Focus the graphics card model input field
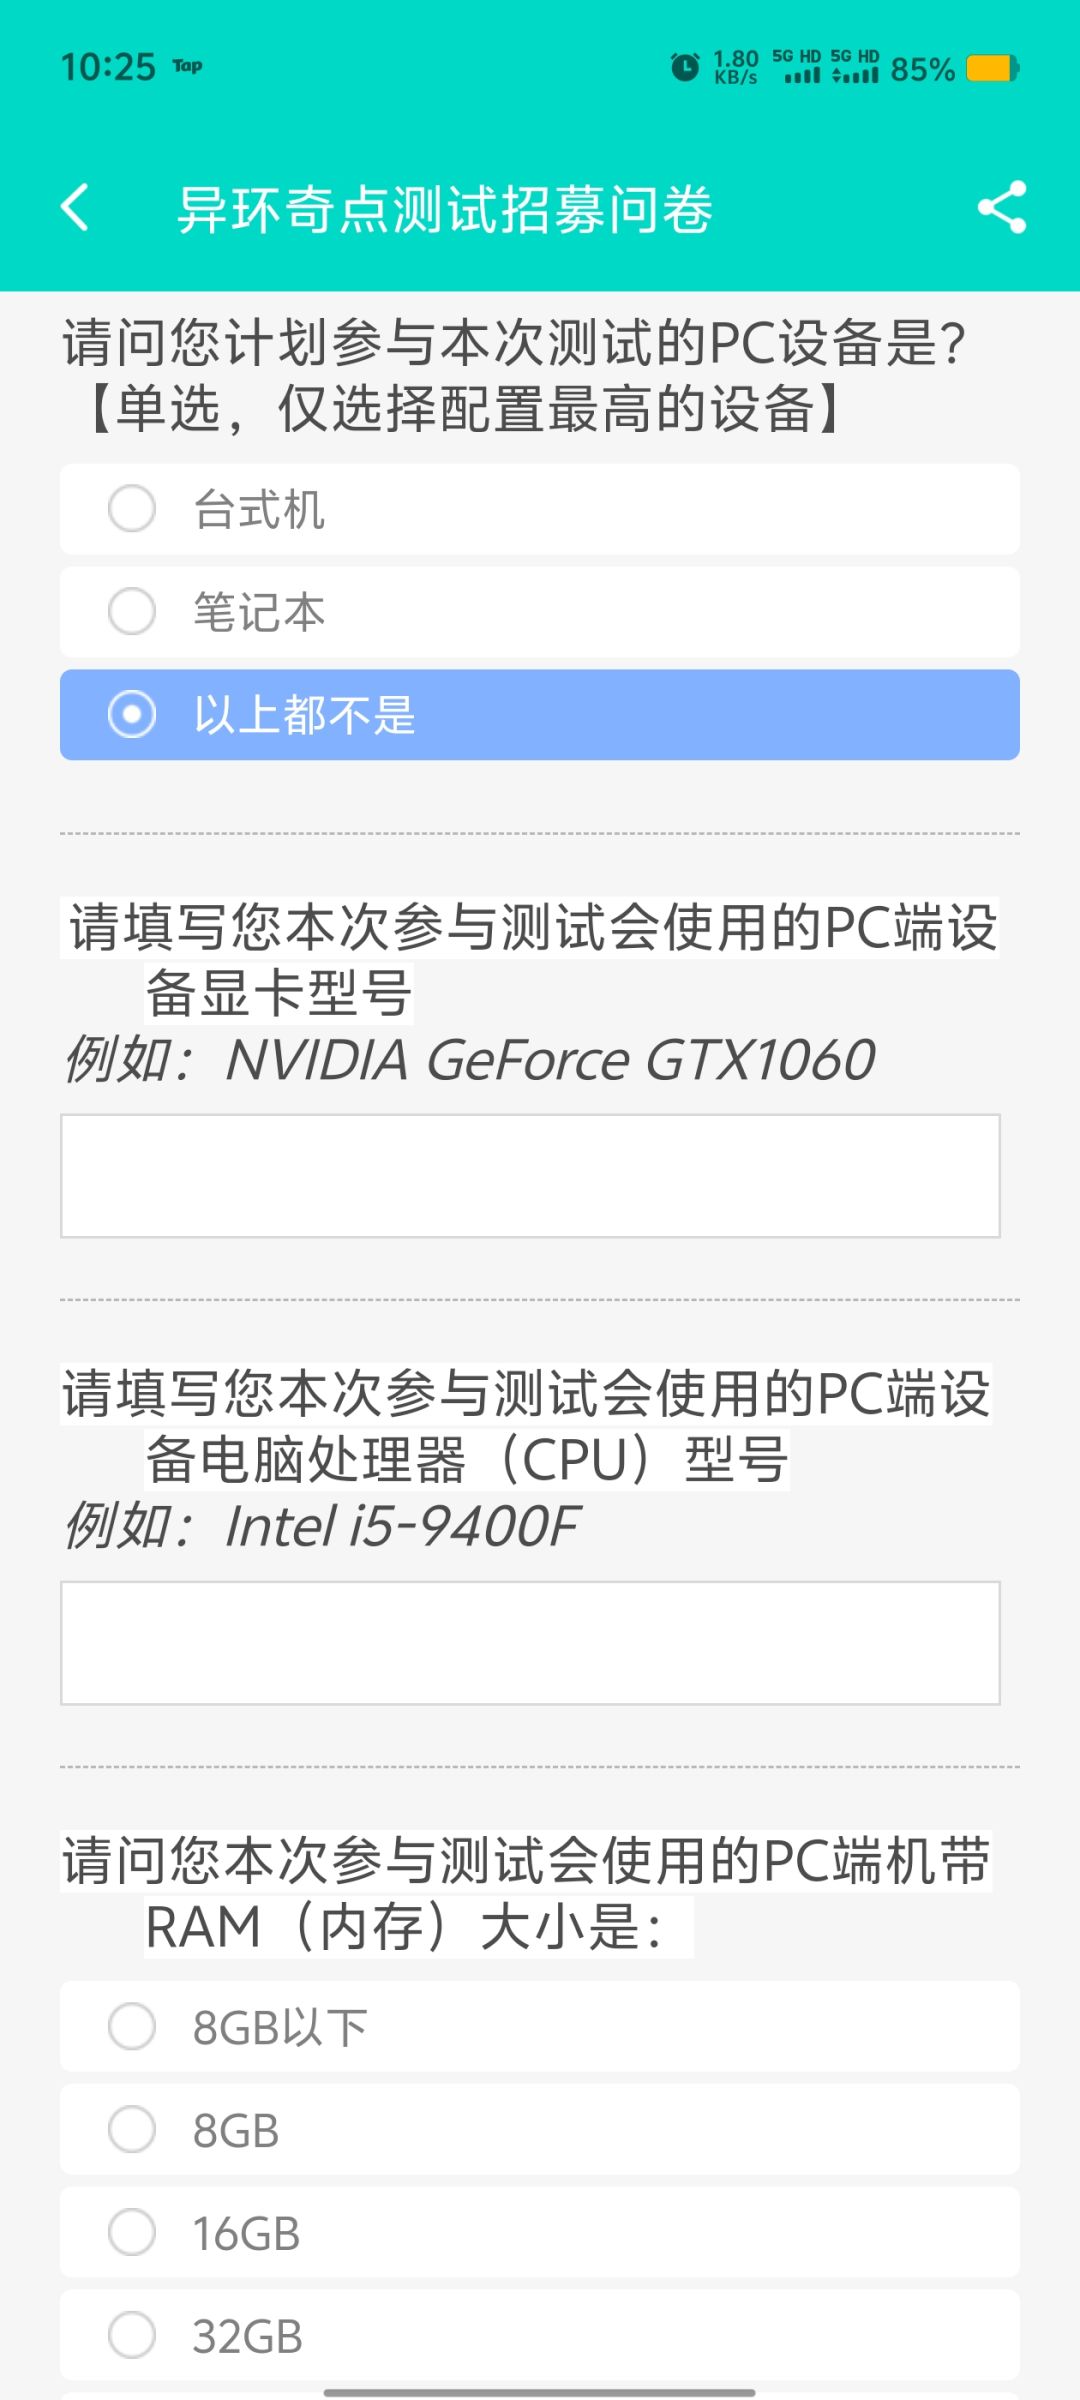The height and width of the screenshot is (2400, 1080). [530, 1176]
